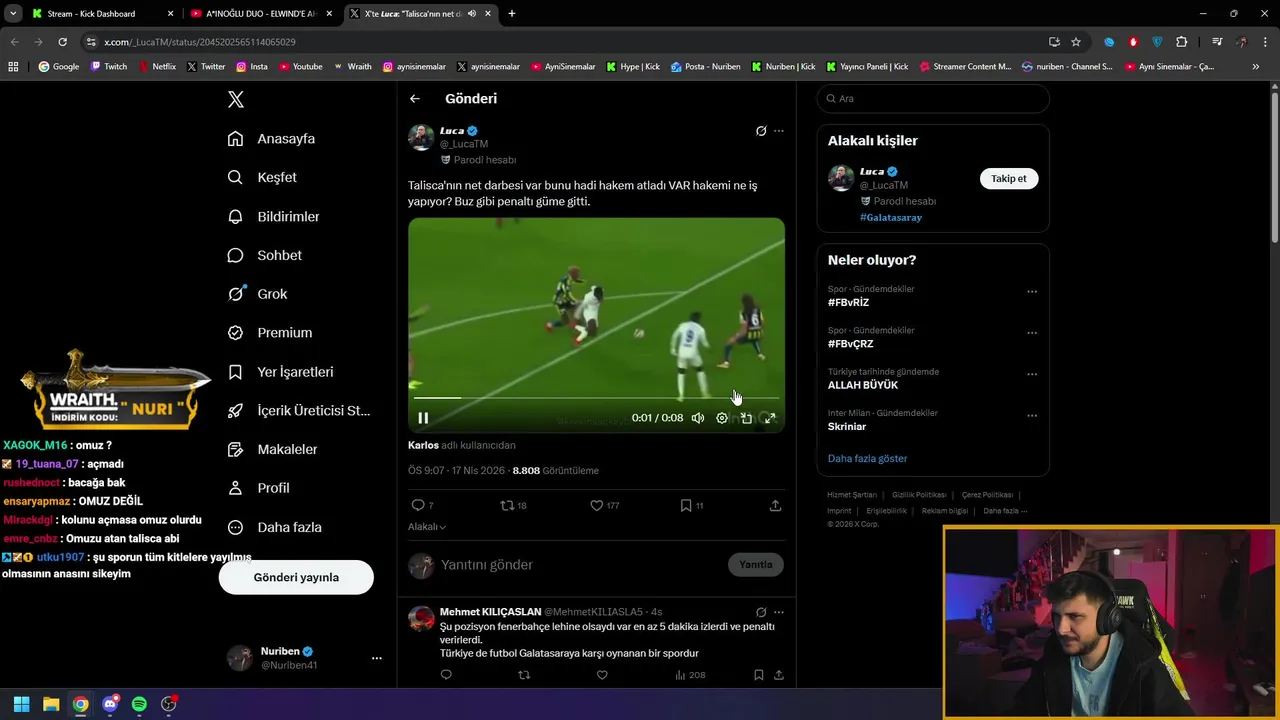The image size is (1280, 720).
Task: Click Grok icon on Mehmet's reply
Action: pos(761,612)
